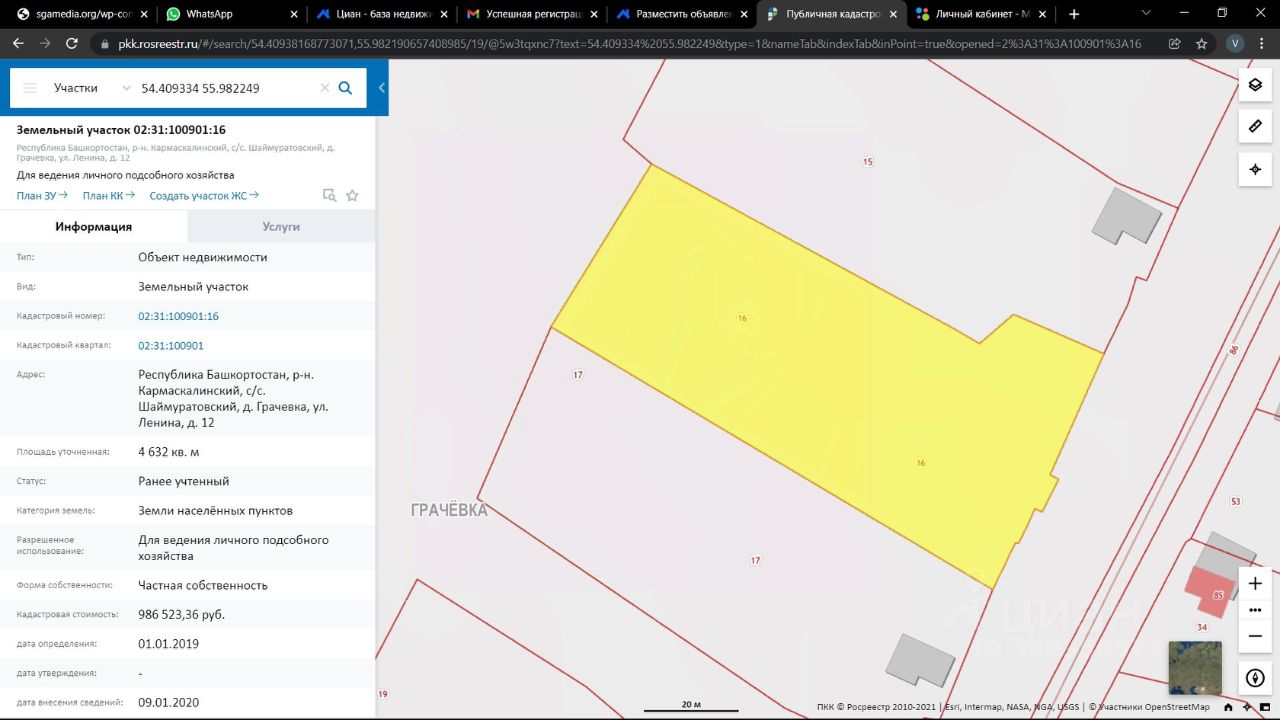Follow cadastral quarter 02:31:100901 link
This screenshot has width=1280, height=720.
click(171, 345)
